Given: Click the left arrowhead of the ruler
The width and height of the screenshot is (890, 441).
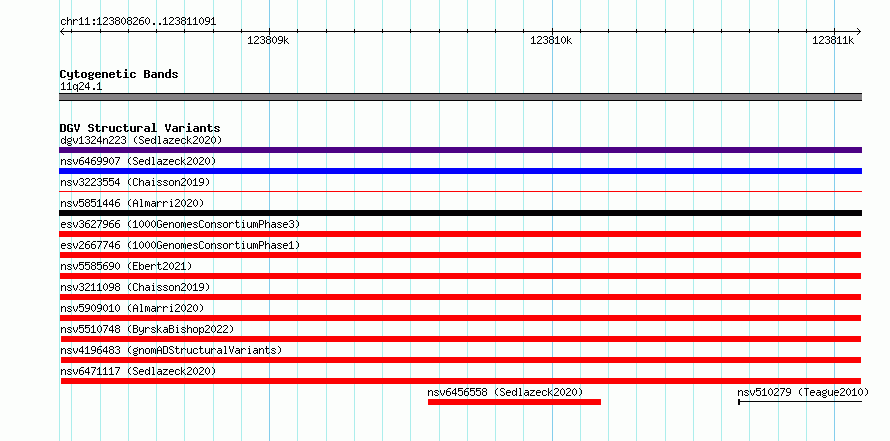Looking at the screenshot, I should click(62, 31).
